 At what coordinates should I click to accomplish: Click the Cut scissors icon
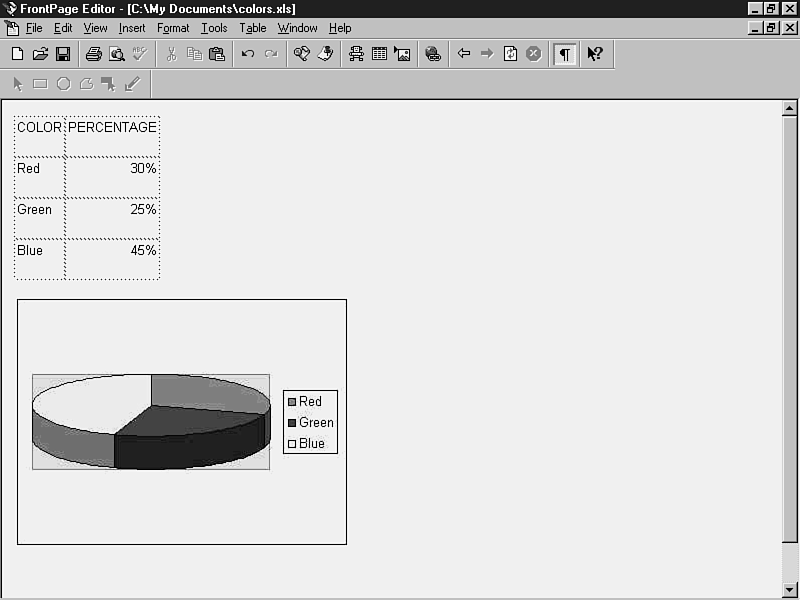point(171,54)
